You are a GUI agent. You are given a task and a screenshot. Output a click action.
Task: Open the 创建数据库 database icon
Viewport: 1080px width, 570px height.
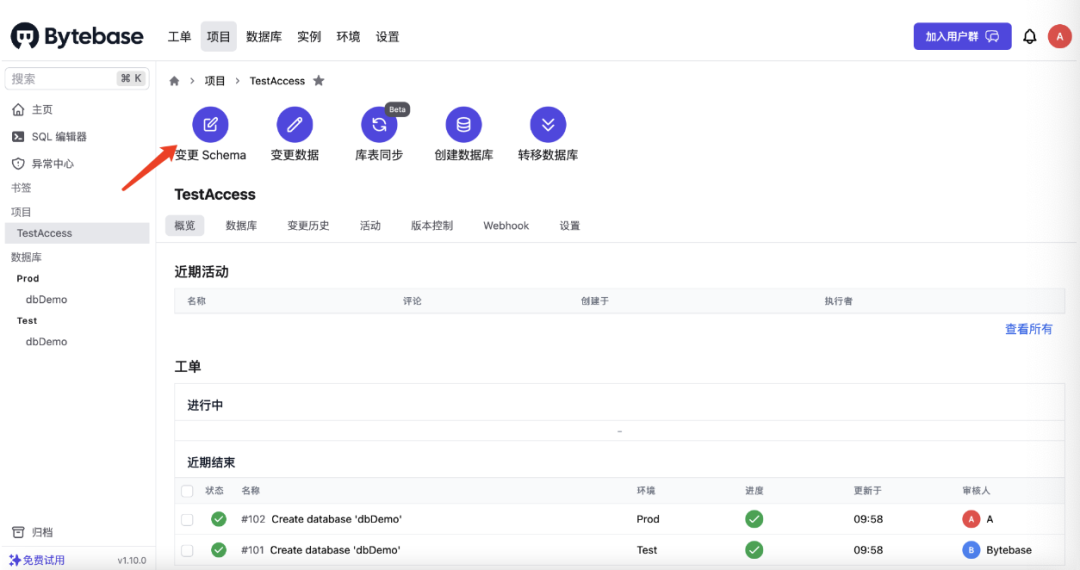click(x=464, y=125)
